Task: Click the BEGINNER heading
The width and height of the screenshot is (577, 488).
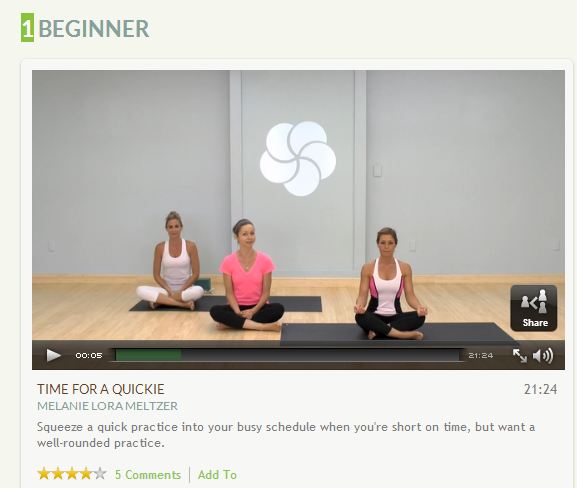Action: (x=94, y=29)
